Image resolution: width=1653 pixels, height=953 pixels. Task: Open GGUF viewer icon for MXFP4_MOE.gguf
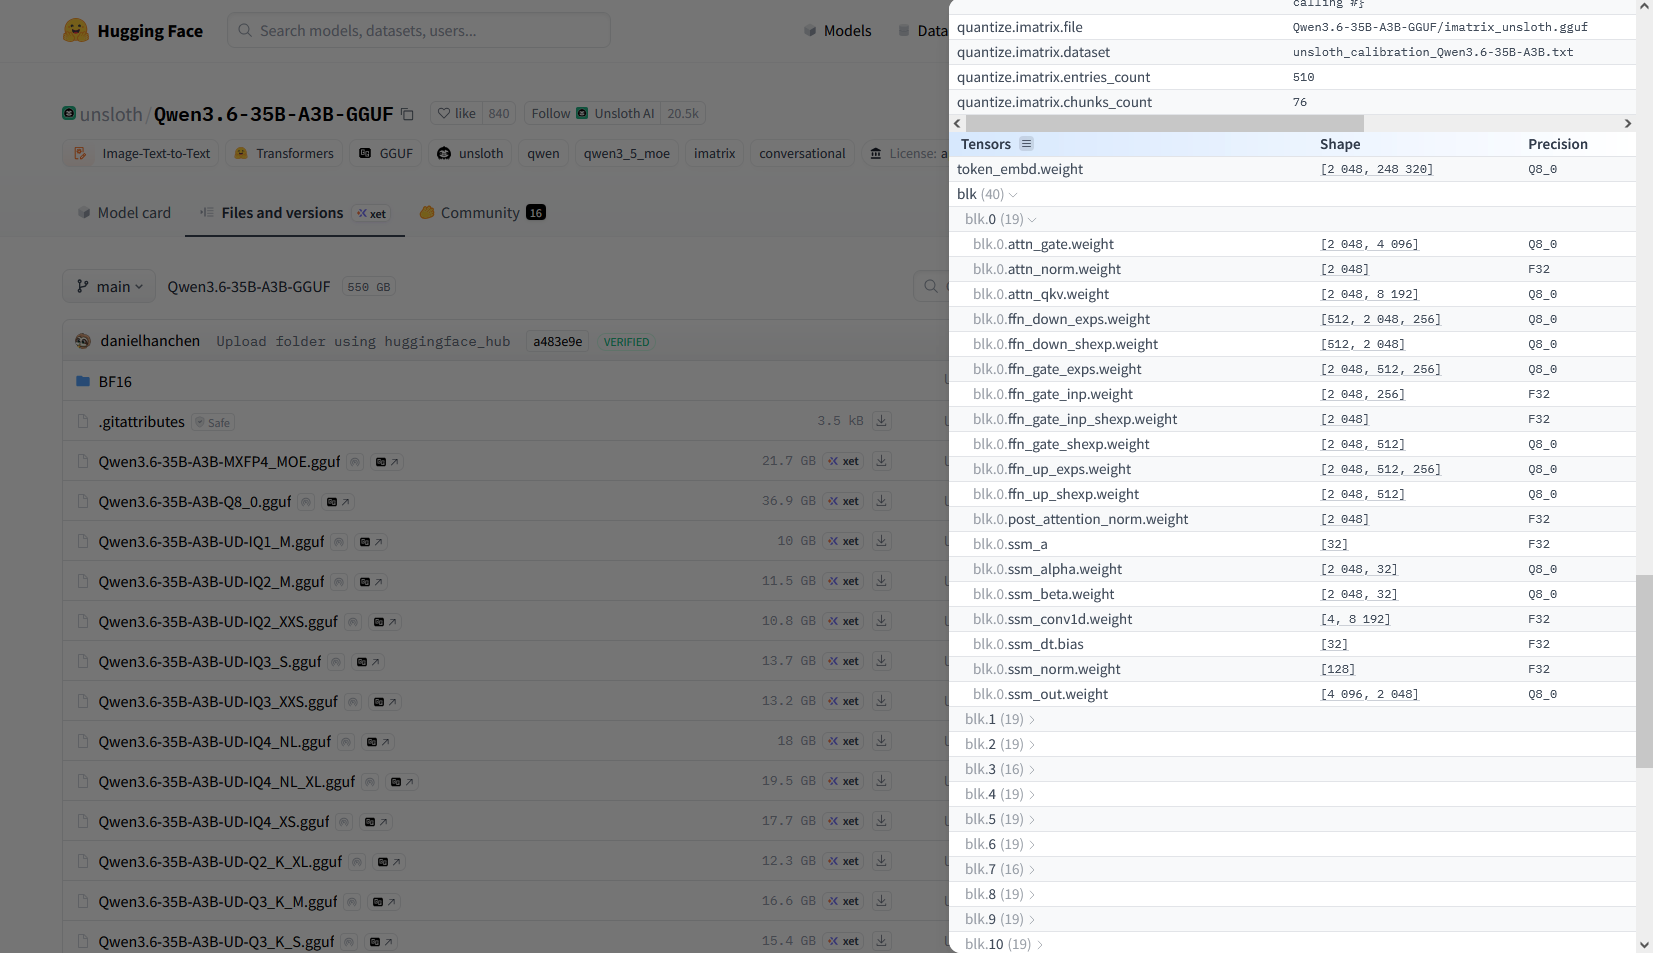click(x=387, y=462)
